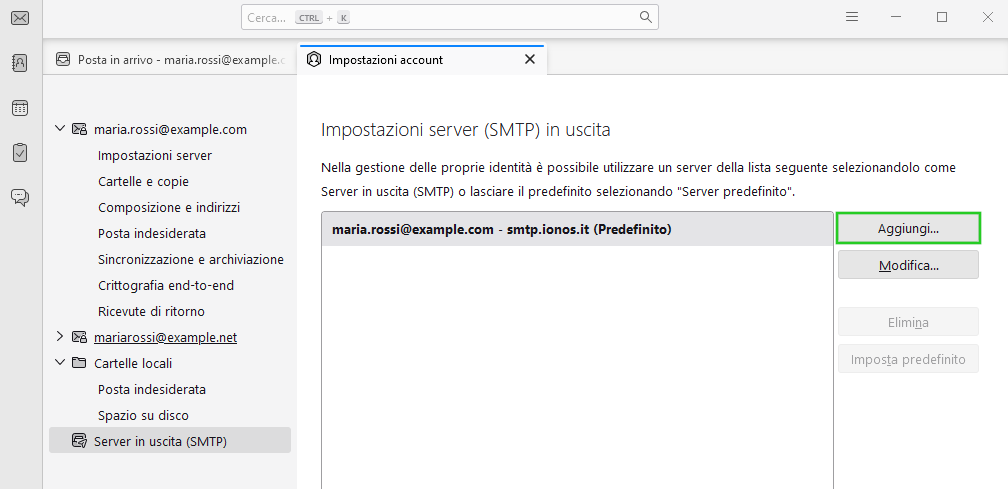The width and height of the screenshot is (1008, 489).
Task: Collapse the maria.rossi@example.com account tree
Action: click(60, 129)
